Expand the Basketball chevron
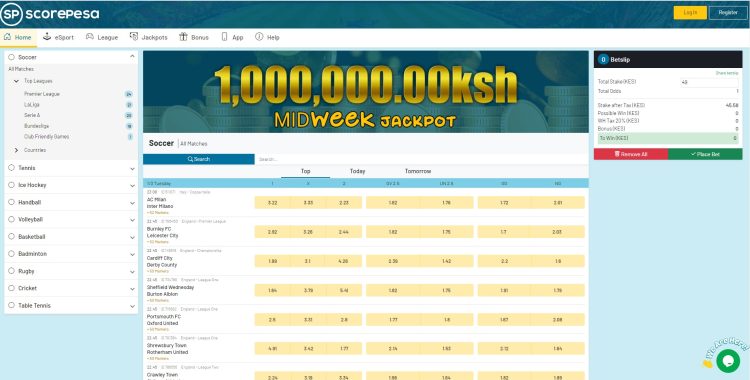 [x=132, y=237]
